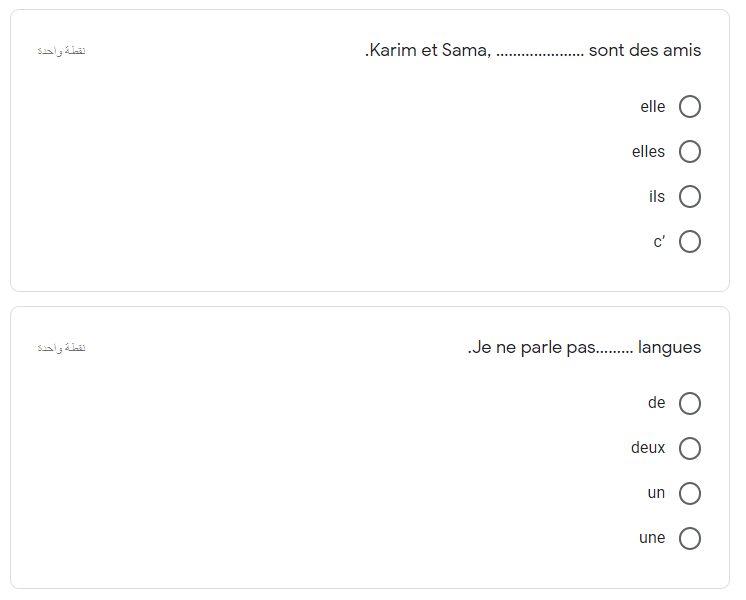The width and height of the screenshot is (746, 600).
Task: Click the 'un' option label text
Action: (x=656, y=493)
